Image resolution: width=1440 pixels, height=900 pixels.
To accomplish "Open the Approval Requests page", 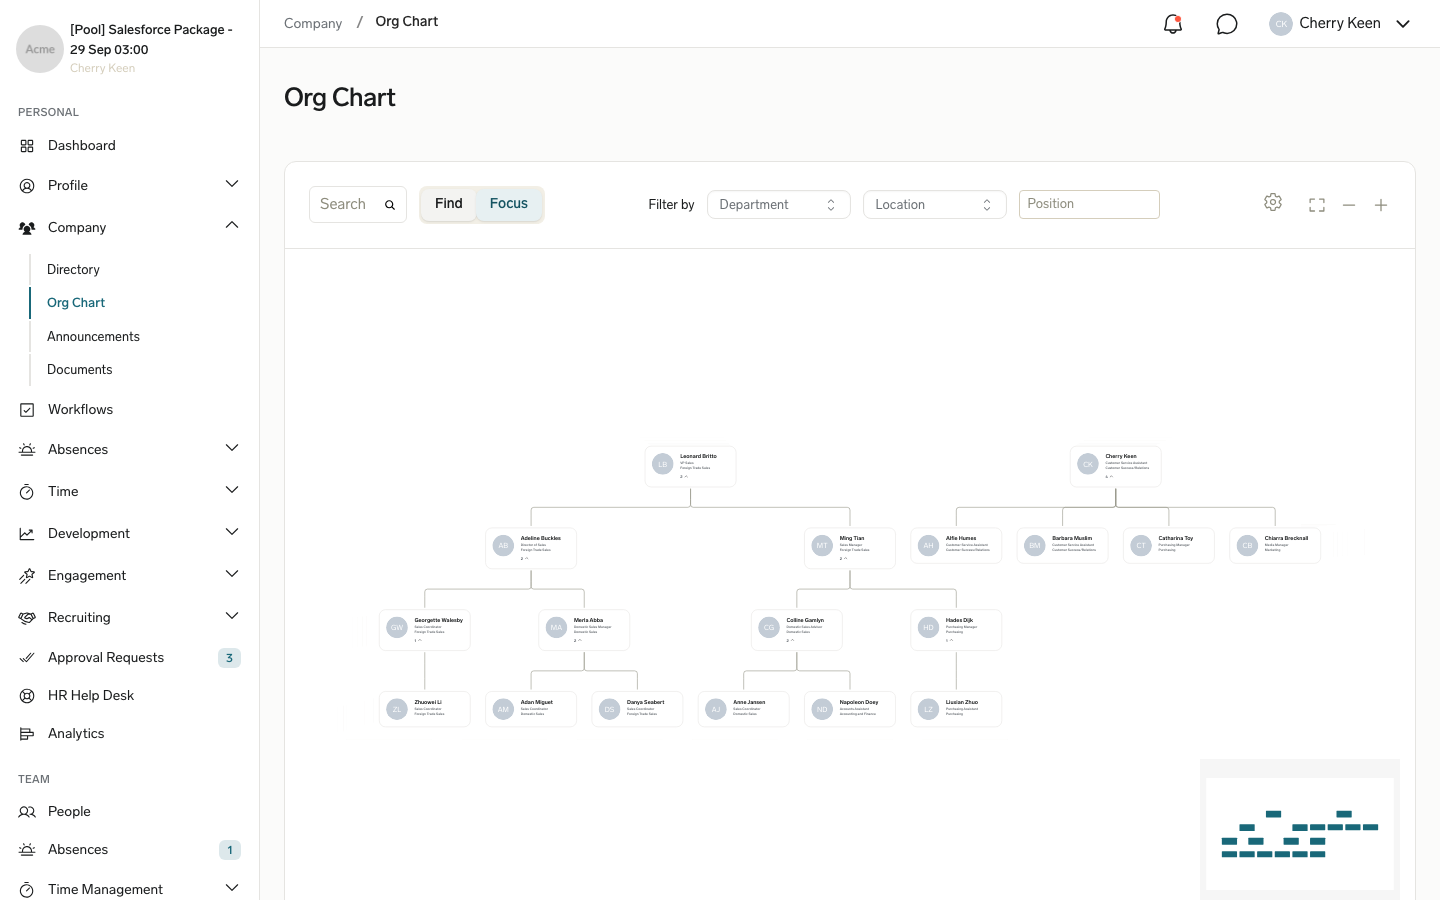I will click(106, 658).
